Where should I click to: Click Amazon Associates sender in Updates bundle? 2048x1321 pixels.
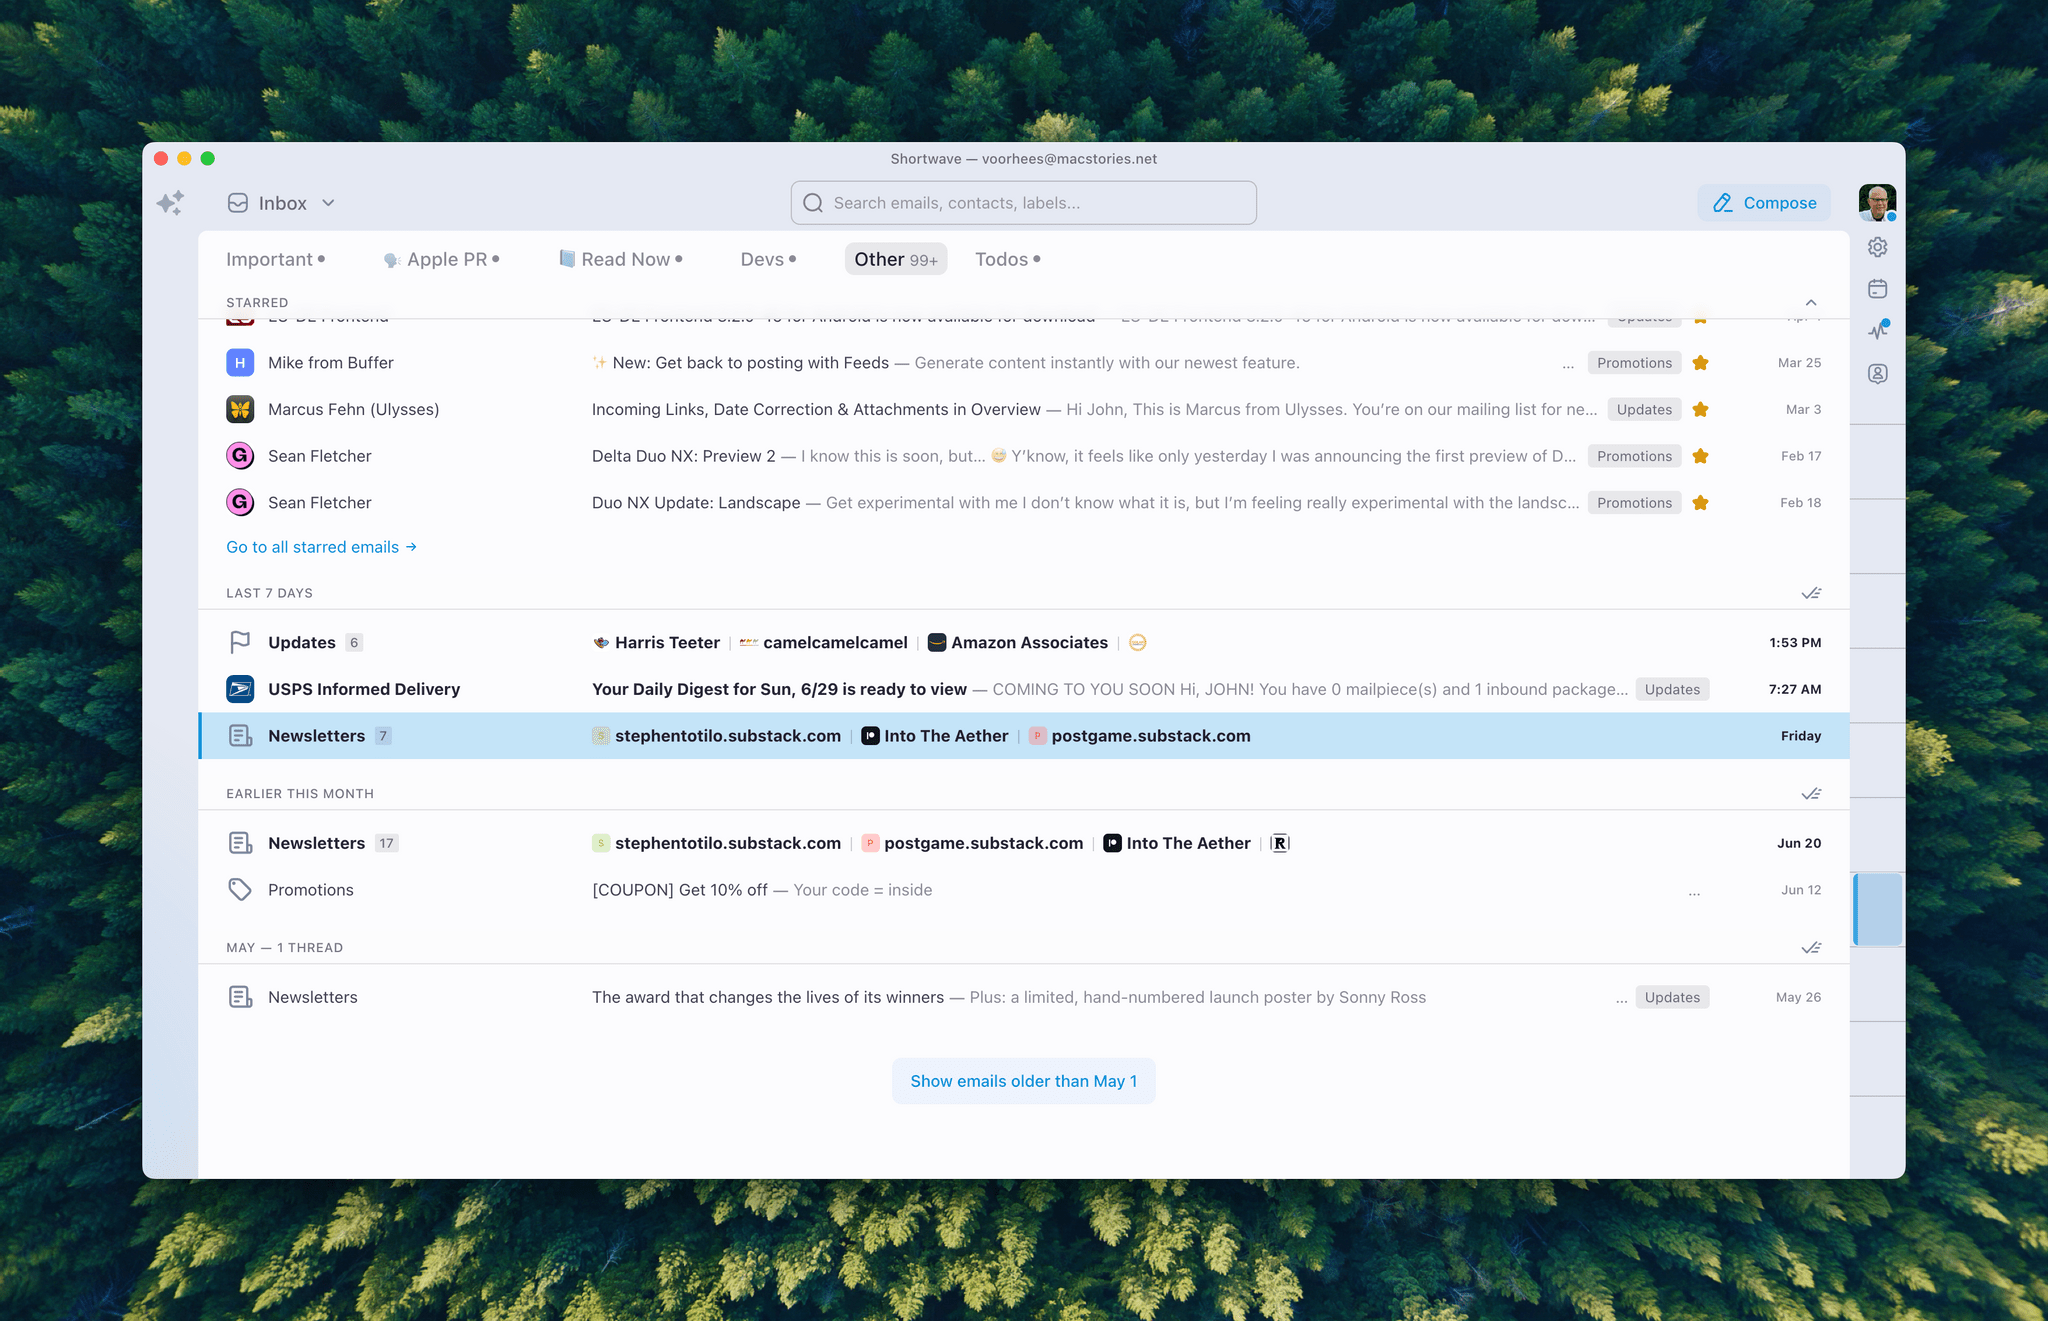click(x=1018, y=642)
